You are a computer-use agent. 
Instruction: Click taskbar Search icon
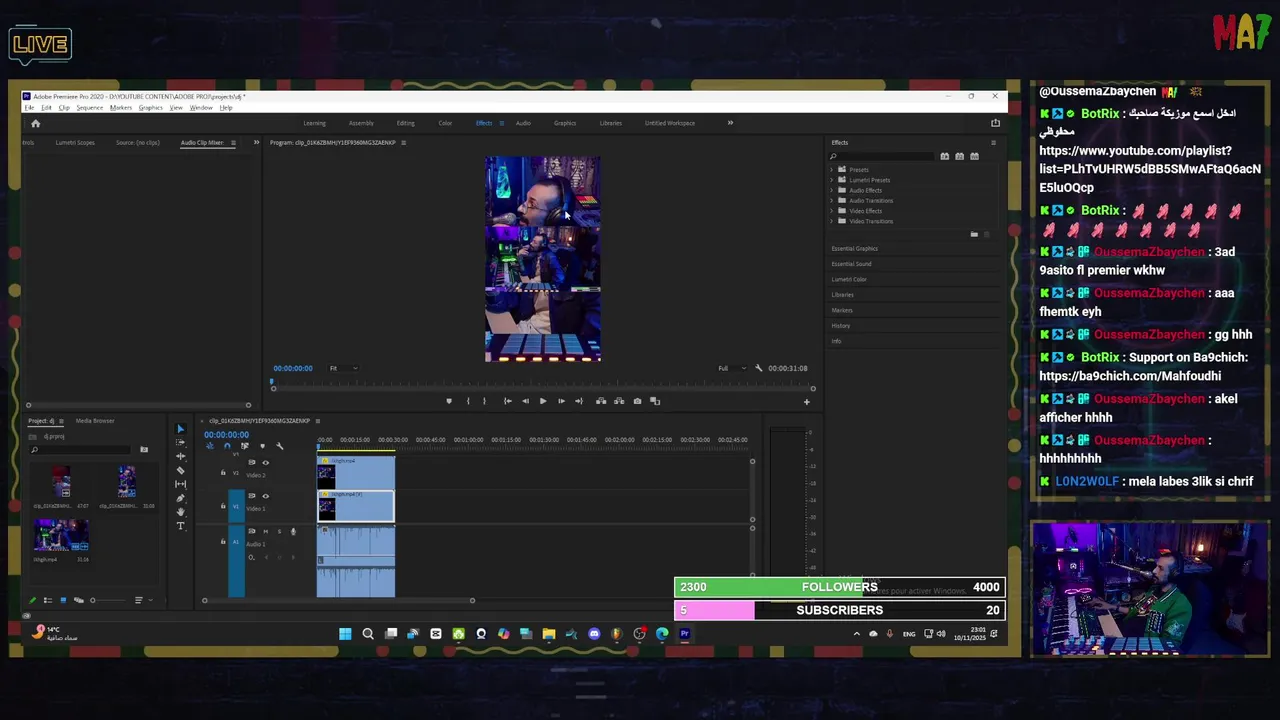(368, 633)
